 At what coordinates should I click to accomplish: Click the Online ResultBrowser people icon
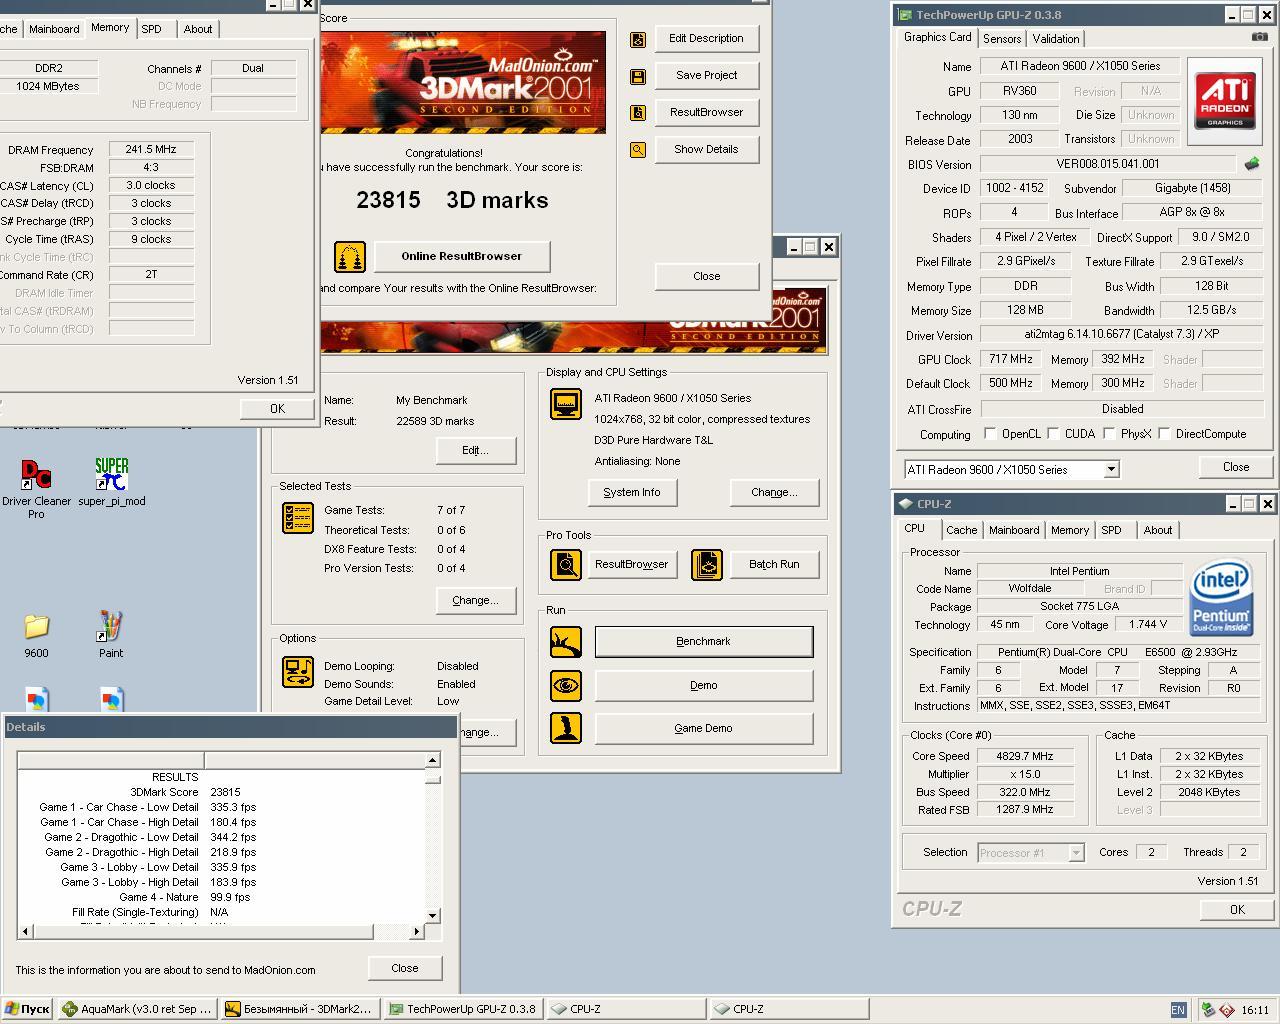click(349, 257)
